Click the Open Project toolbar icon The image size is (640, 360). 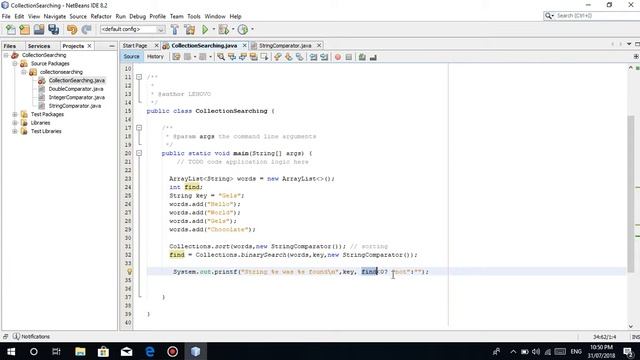[39, 29]
